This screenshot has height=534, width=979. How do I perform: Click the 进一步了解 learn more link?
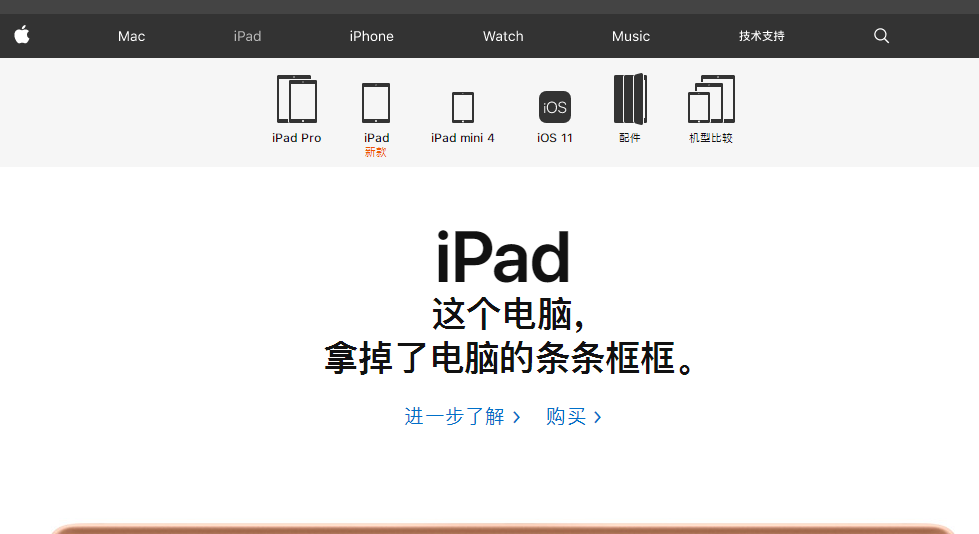coord(462,416)
